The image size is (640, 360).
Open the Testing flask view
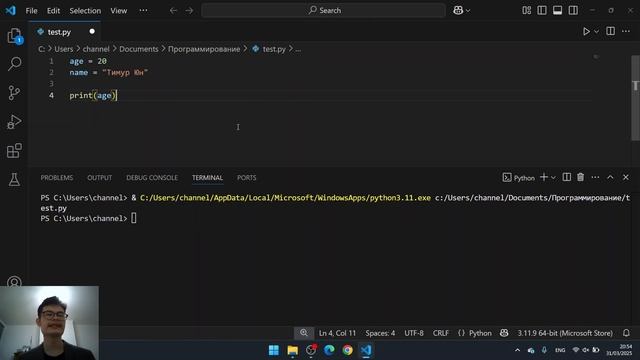pos(14,180)
